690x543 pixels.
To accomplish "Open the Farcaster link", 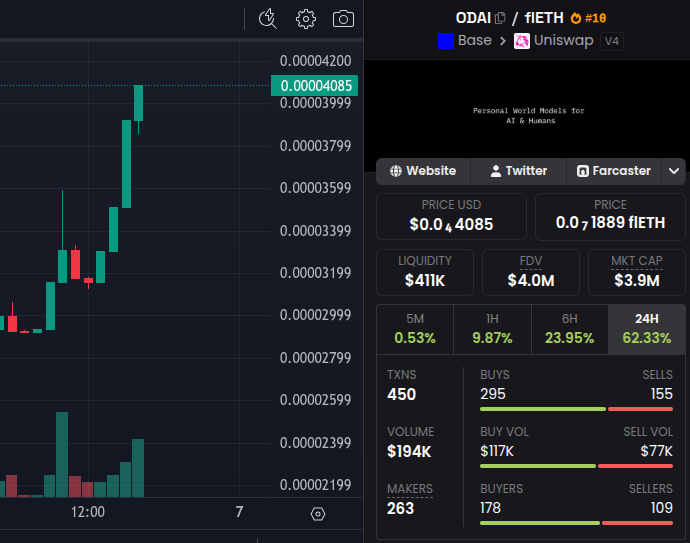I will (x=614, y=171).
